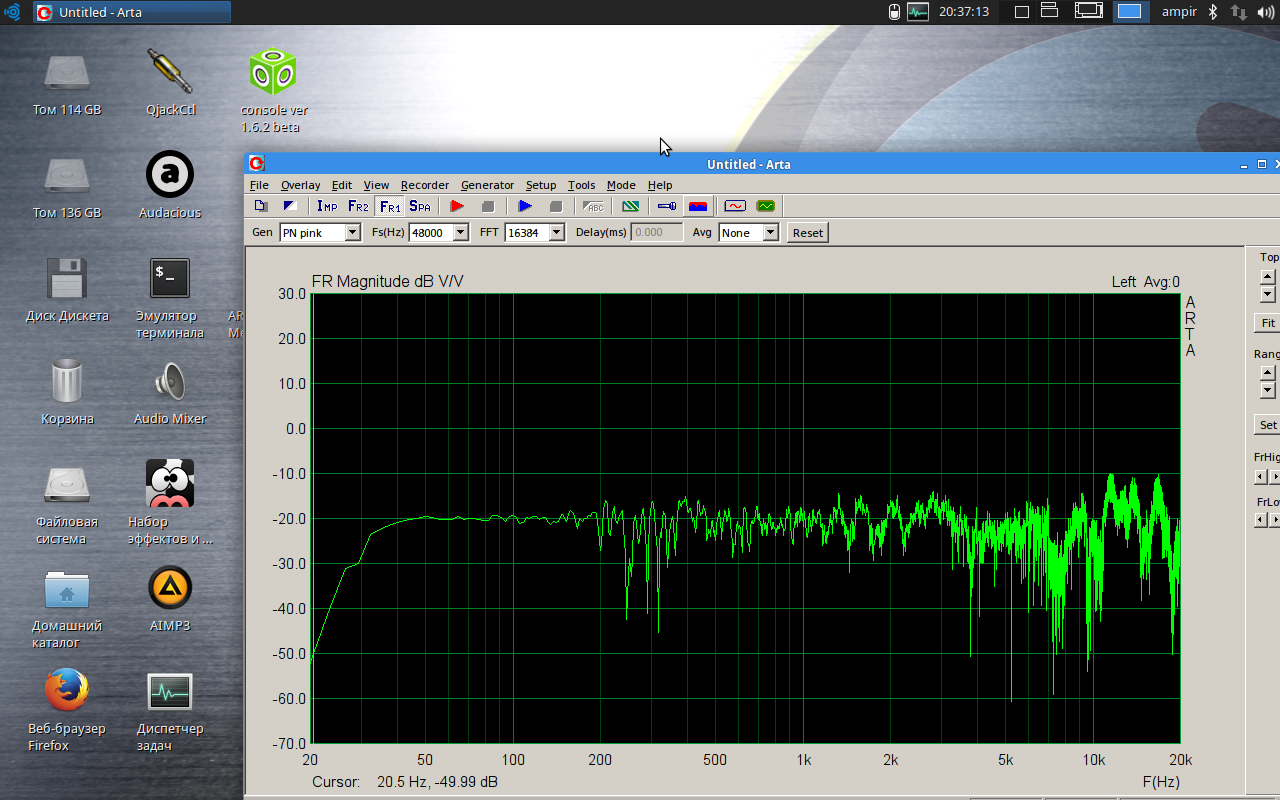Screen dimensions: 1280x800
Task: Click the New file toolbar icon
Action: (x=261, y=206)
